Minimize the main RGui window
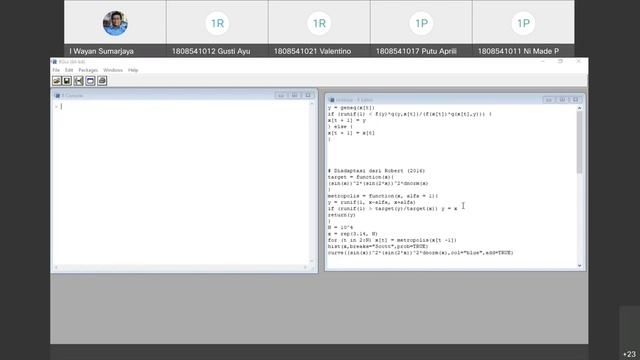The width and height of the screenshot is (640, 360). click(x=543, y=62)
